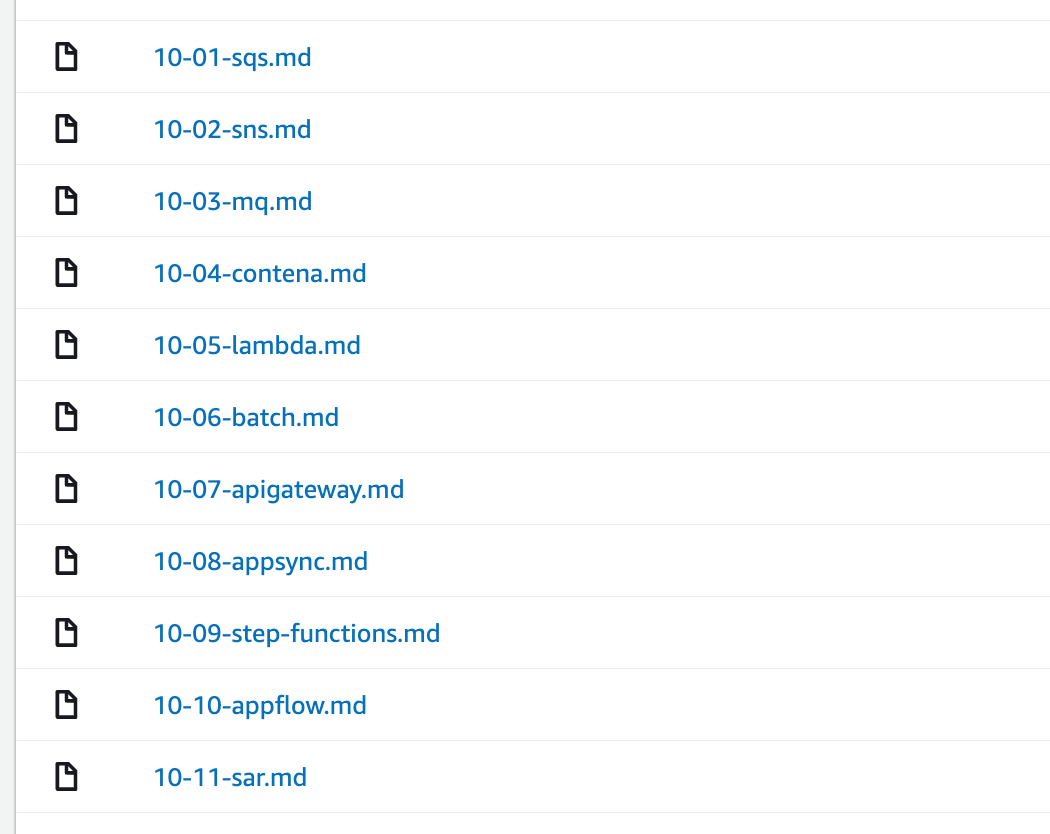This screenshot has width=1050, height=834.
Task: Open the 10-05-lambda.md file link
Action: pos(257,346)
